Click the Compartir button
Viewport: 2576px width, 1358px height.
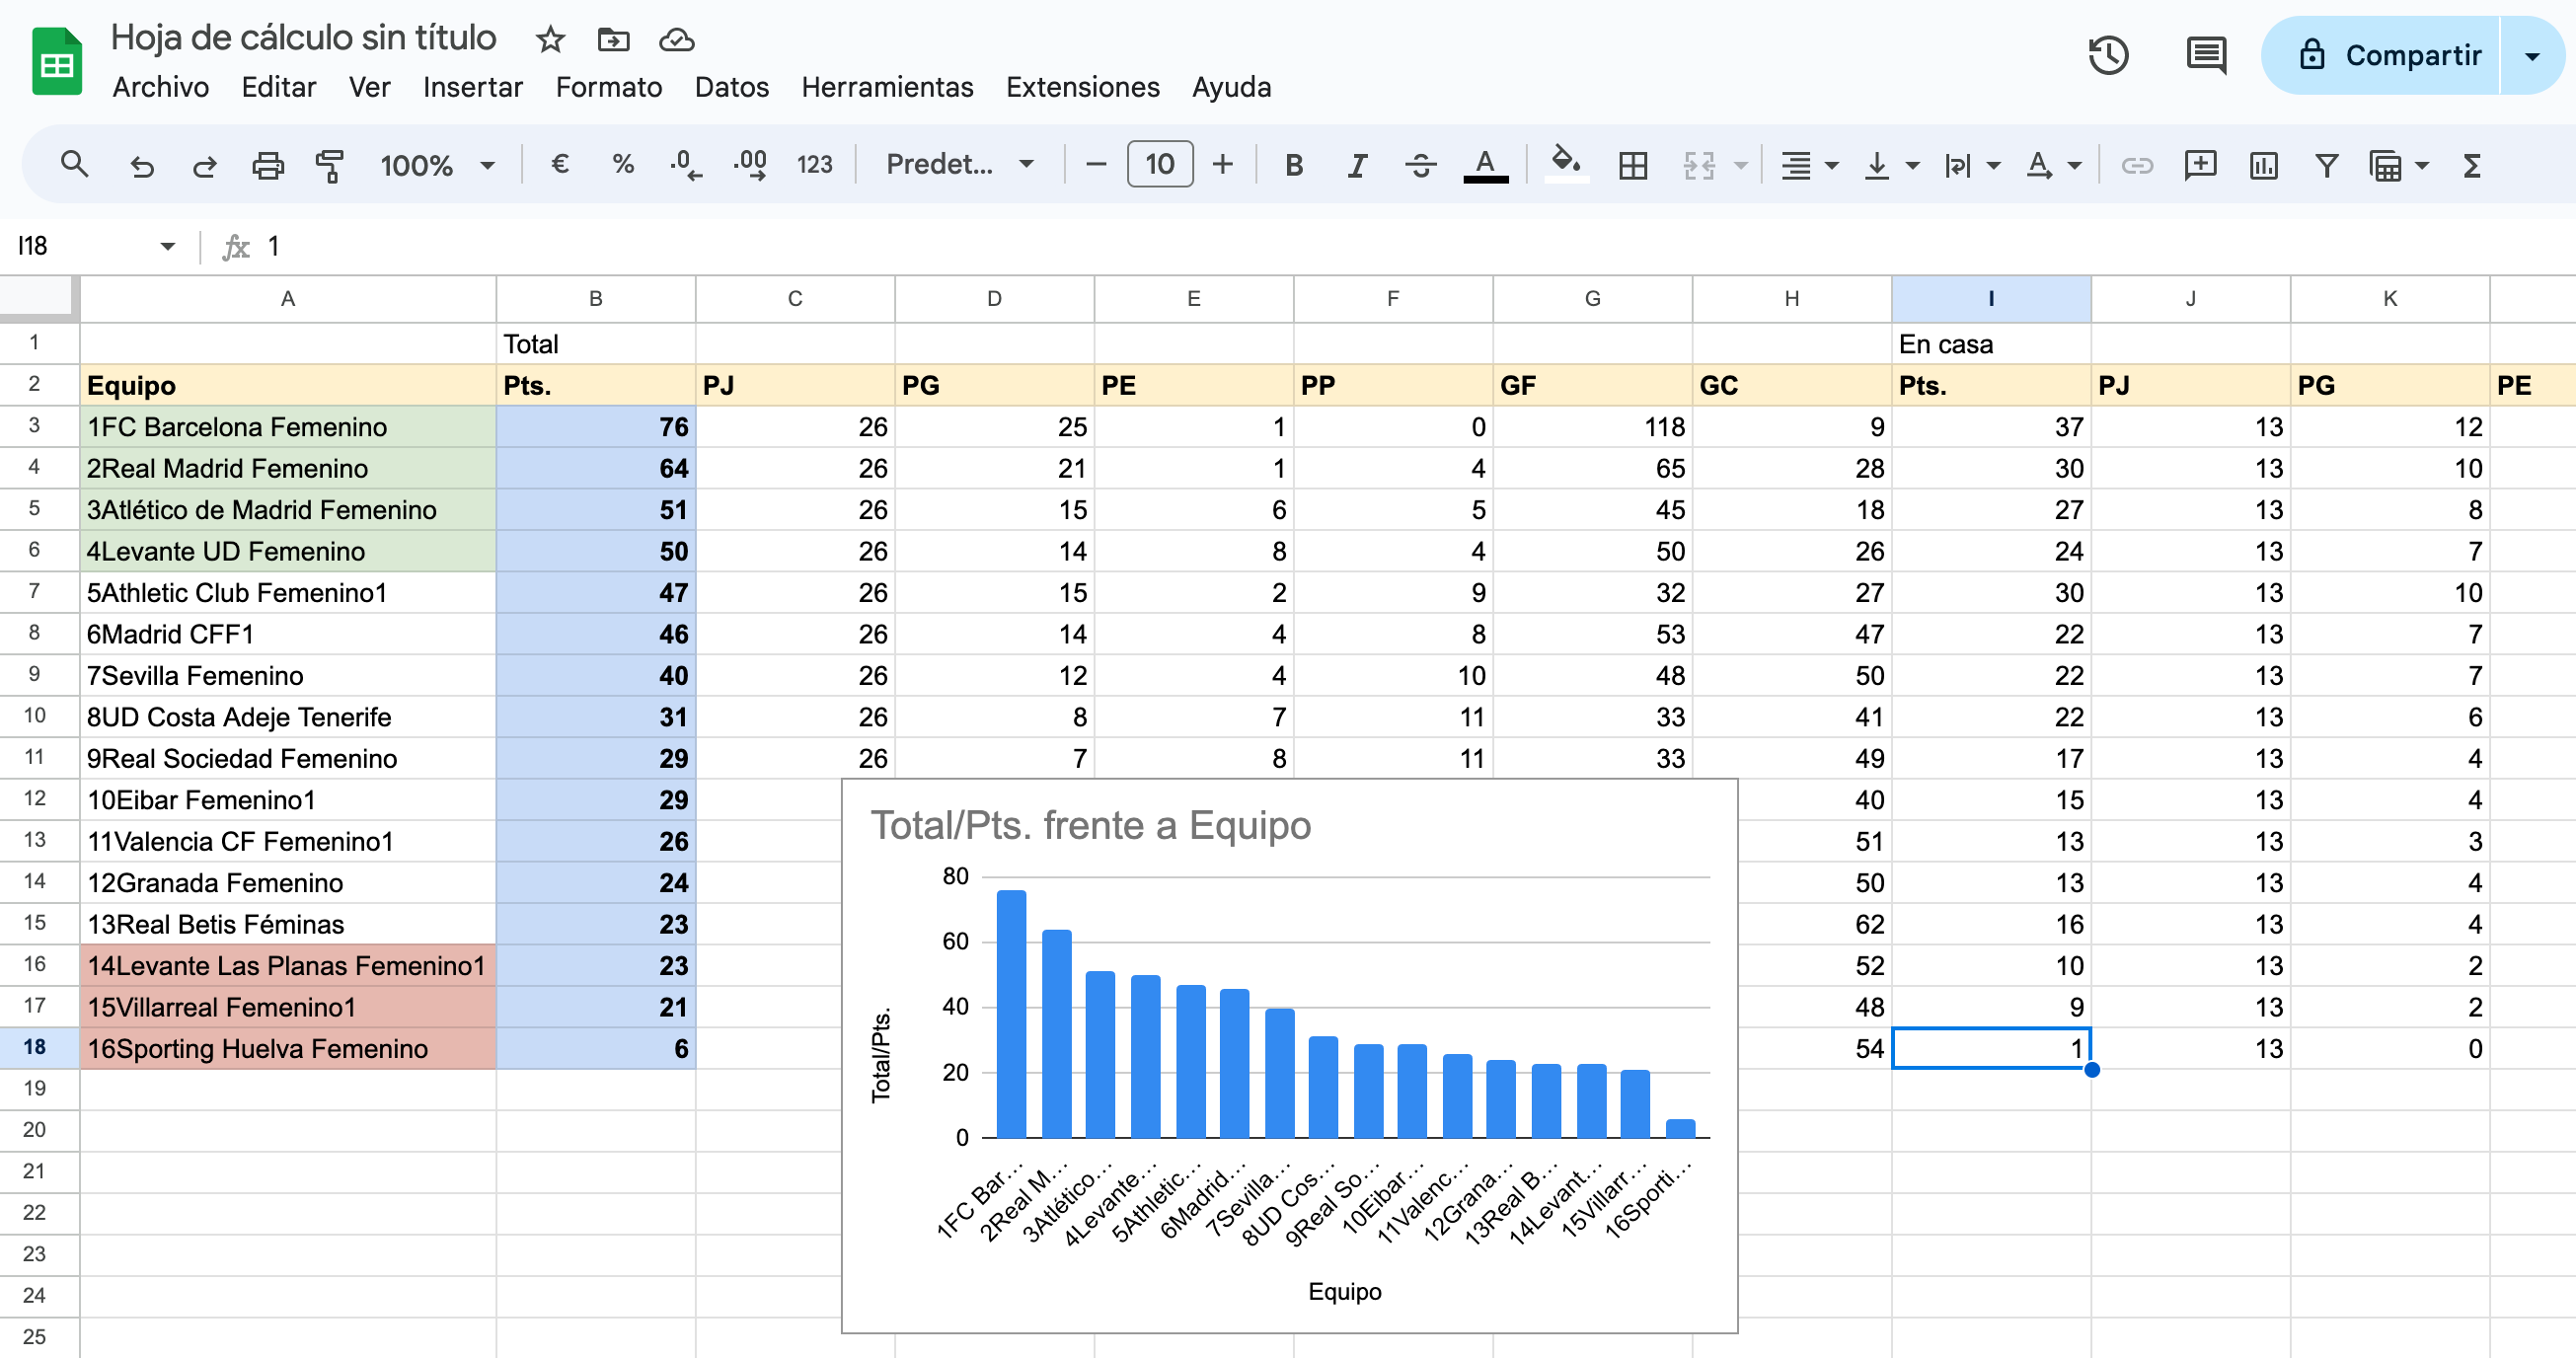point(2387,56)
